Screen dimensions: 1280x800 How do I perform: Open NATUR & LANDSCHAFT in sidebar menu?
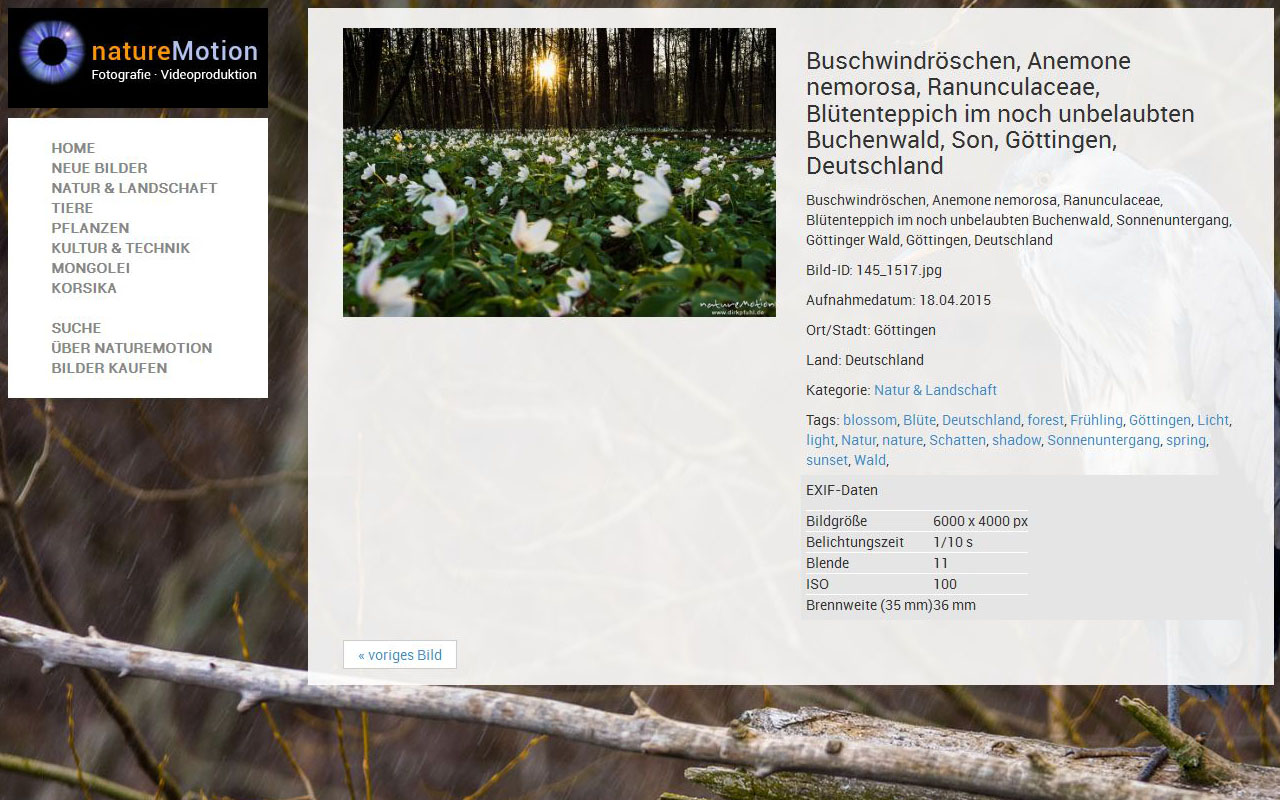(134, 188)
